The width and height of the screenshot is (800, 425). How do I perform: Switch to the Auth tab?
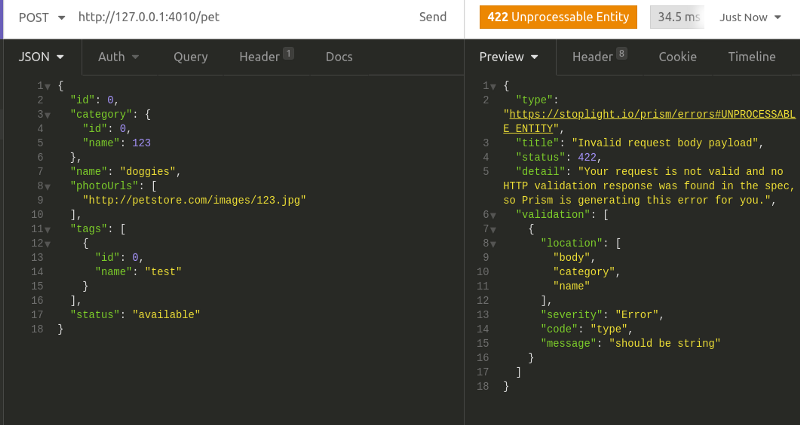(118, 57)
